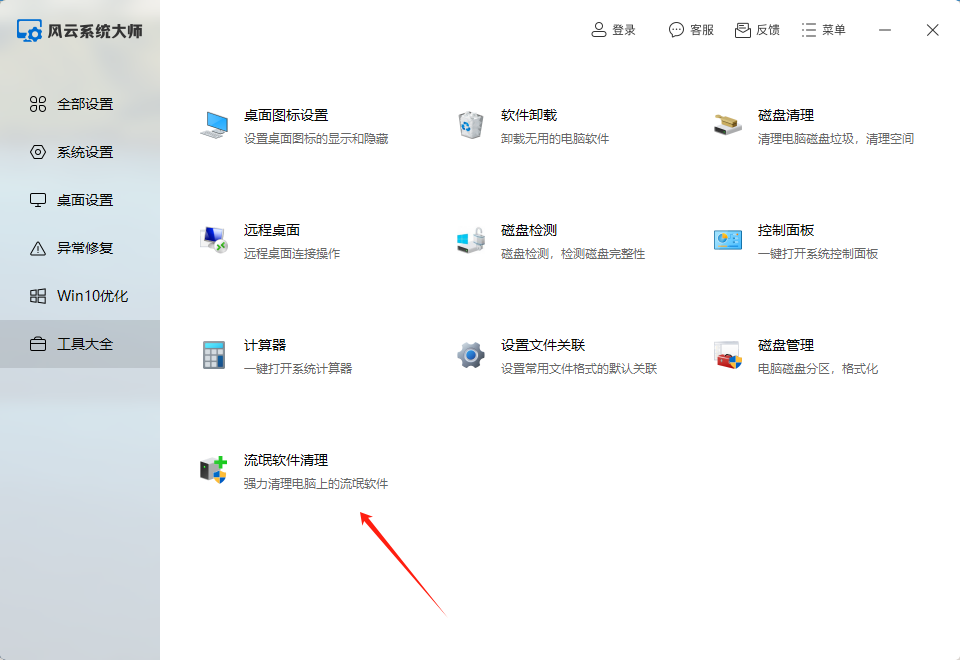Click description 设置常用文件格式的默认关联
960x660 pixels.
pos(579,369)
